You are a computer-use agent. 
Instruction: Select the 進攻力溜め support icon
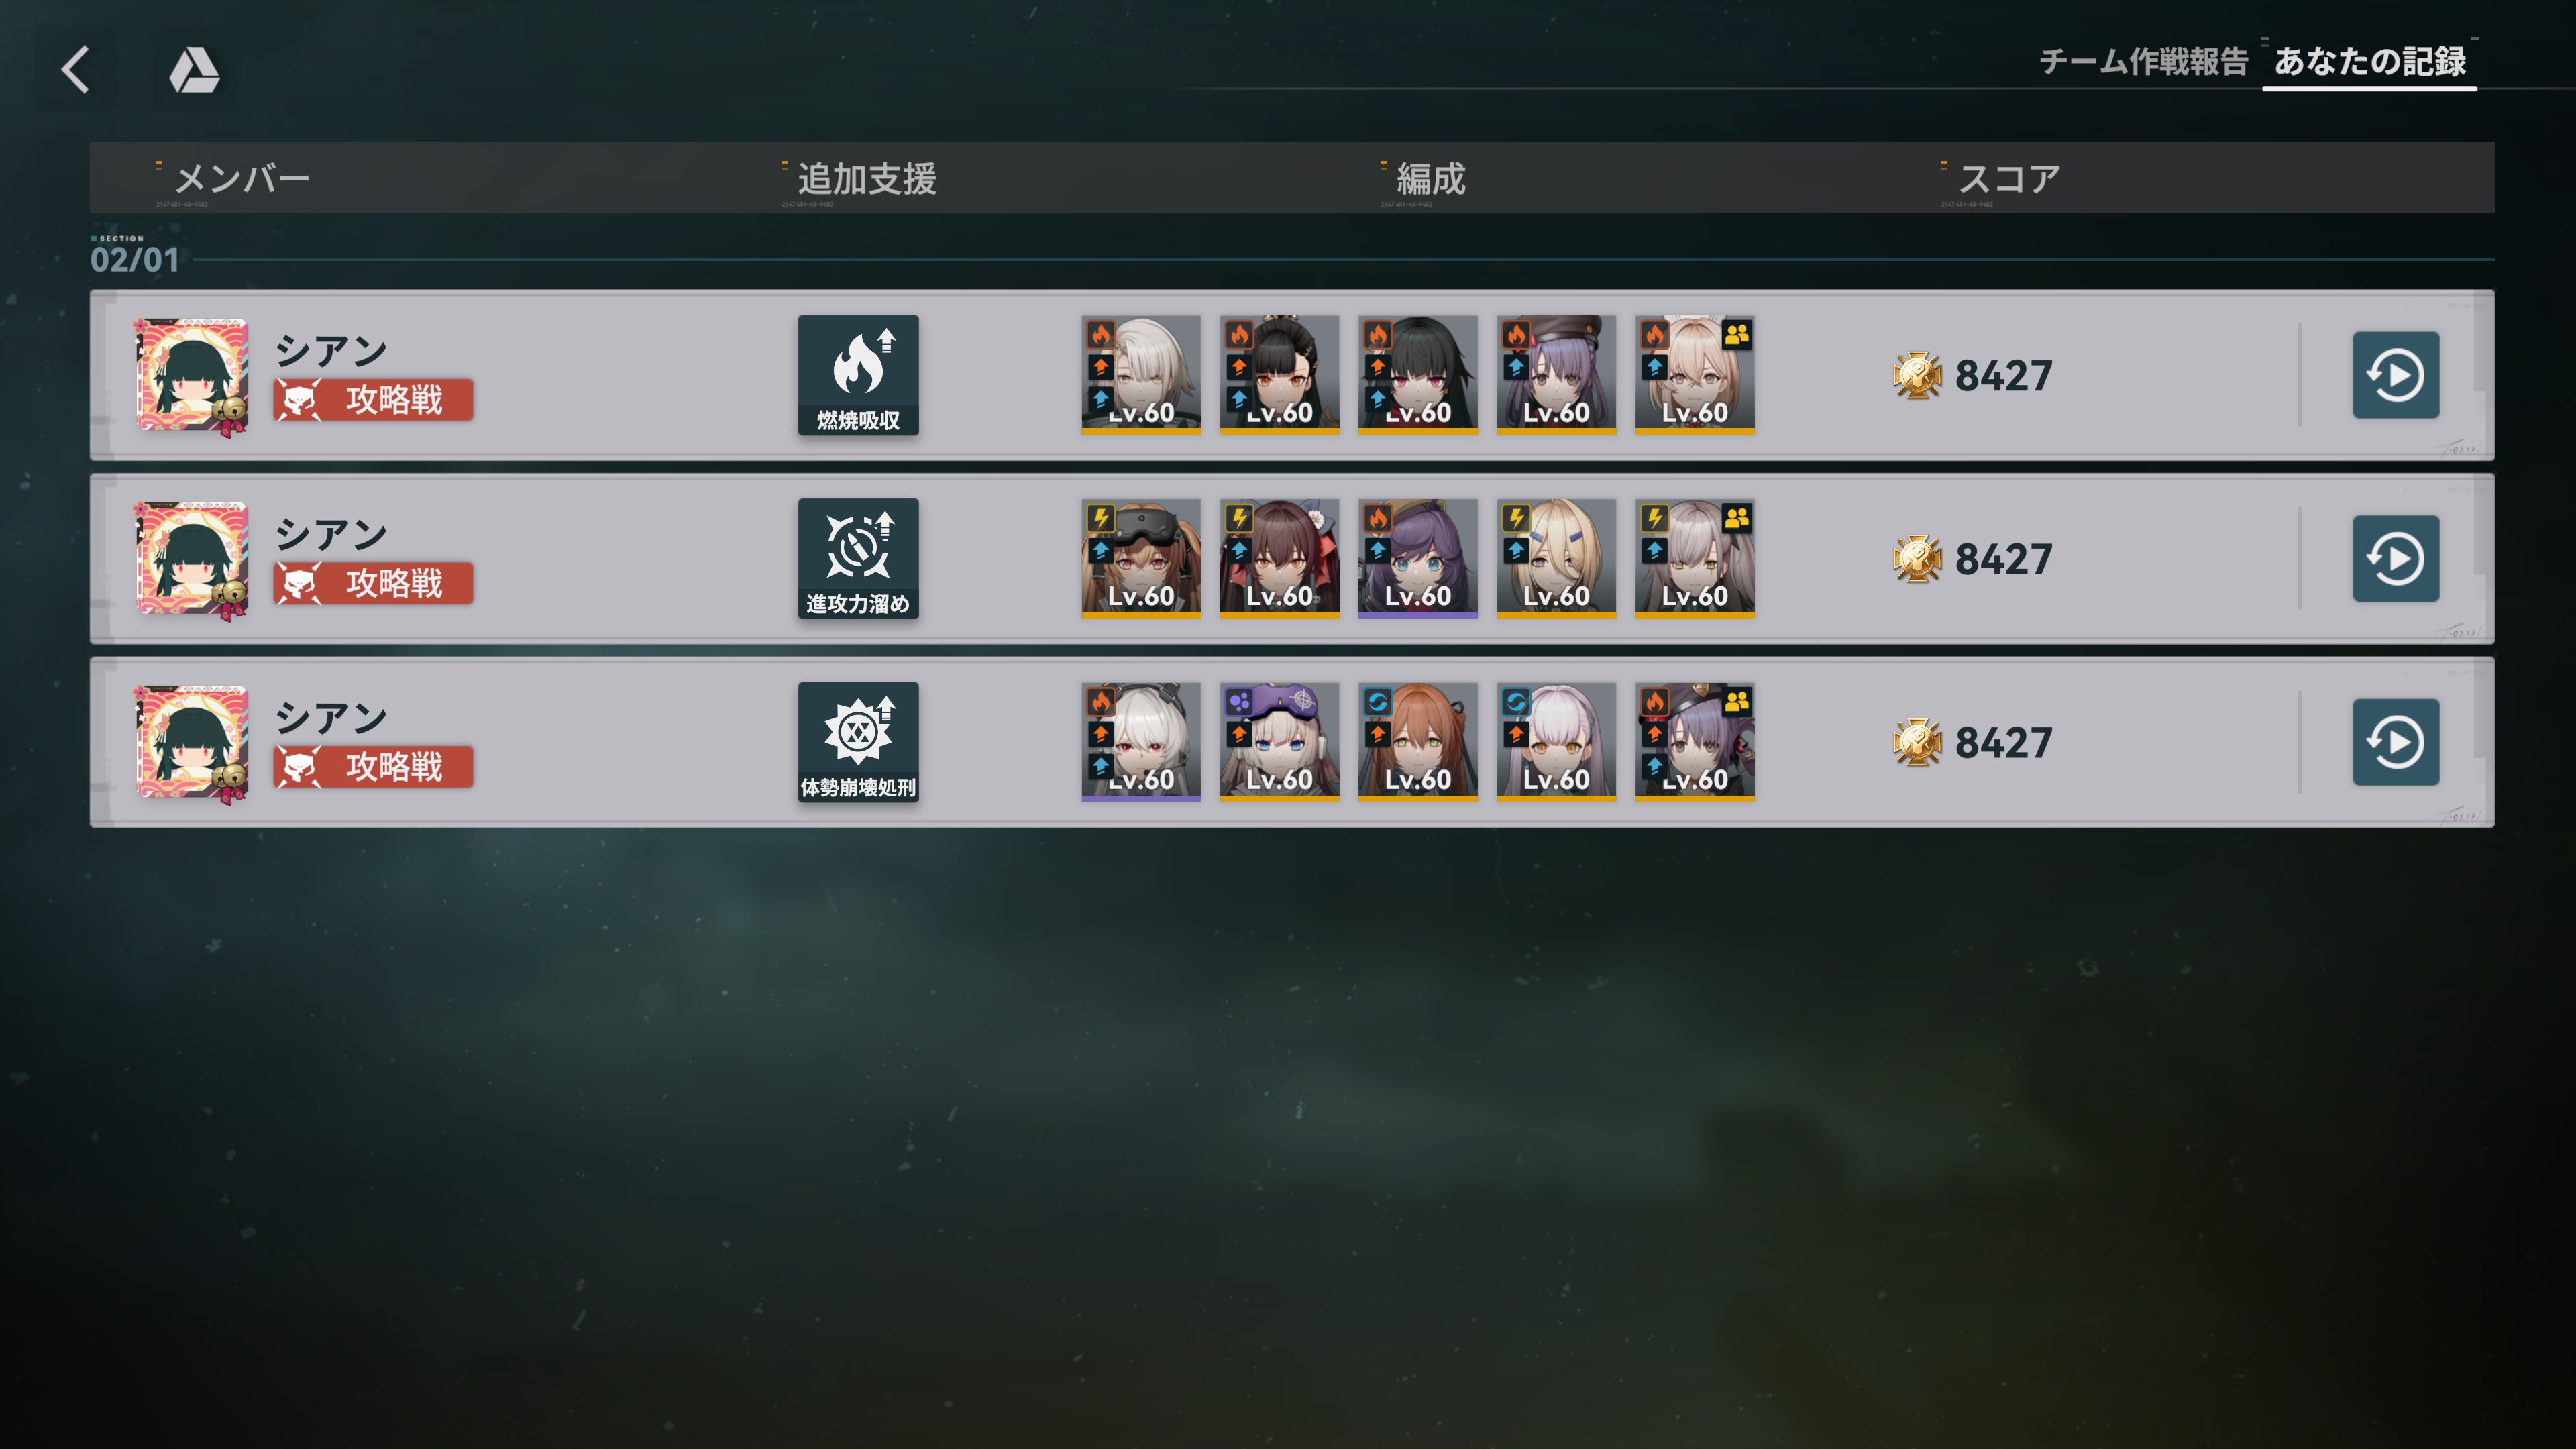click(858, 558)
